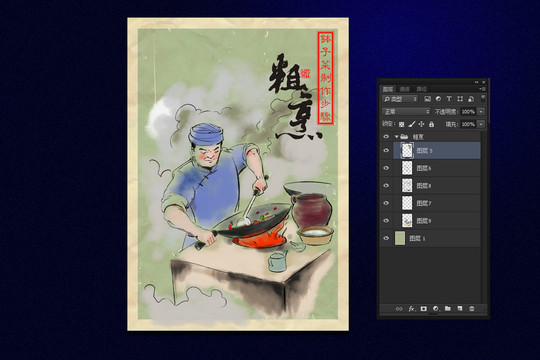The image size is (540, 360).
Task: Open the fx layer style menu
Action: [411, 309]
